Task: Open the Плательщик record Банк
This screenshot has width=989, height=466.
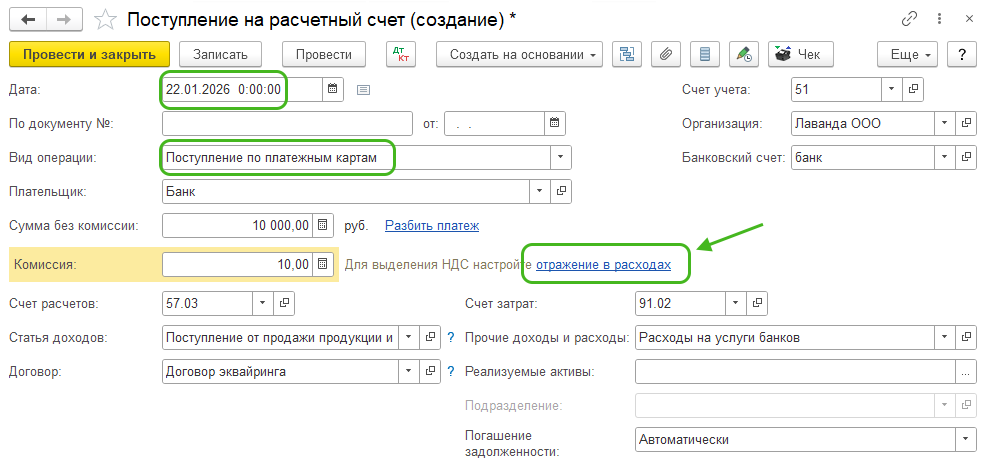Action: [561, 190]
